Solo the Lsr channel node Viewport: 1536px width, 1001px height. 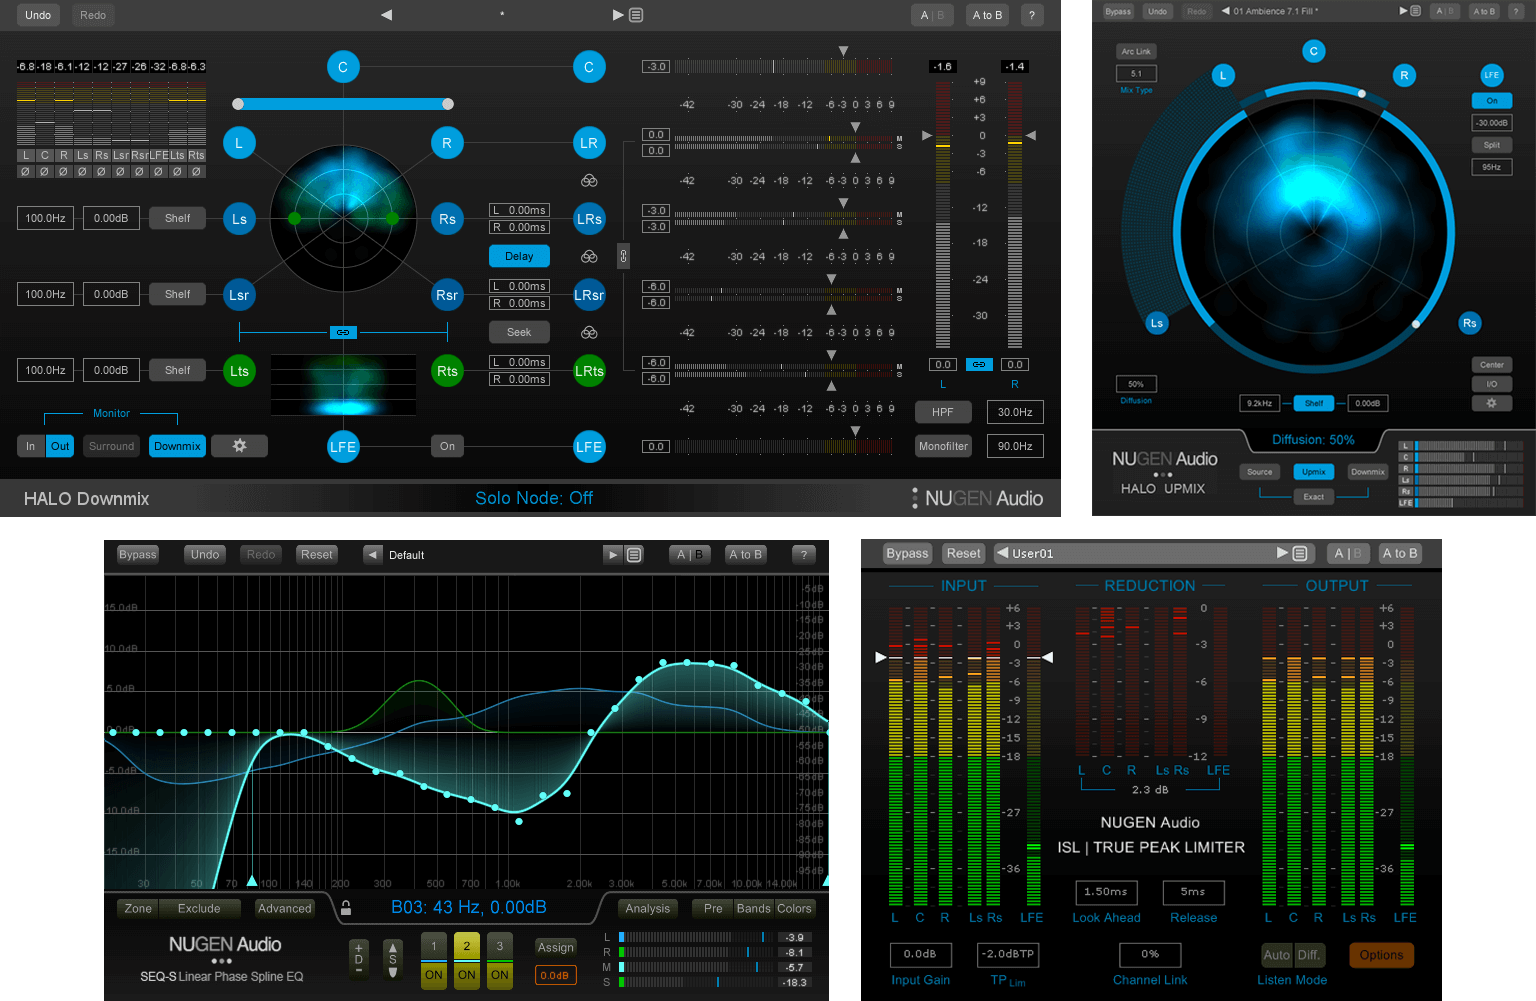point(239,295)
